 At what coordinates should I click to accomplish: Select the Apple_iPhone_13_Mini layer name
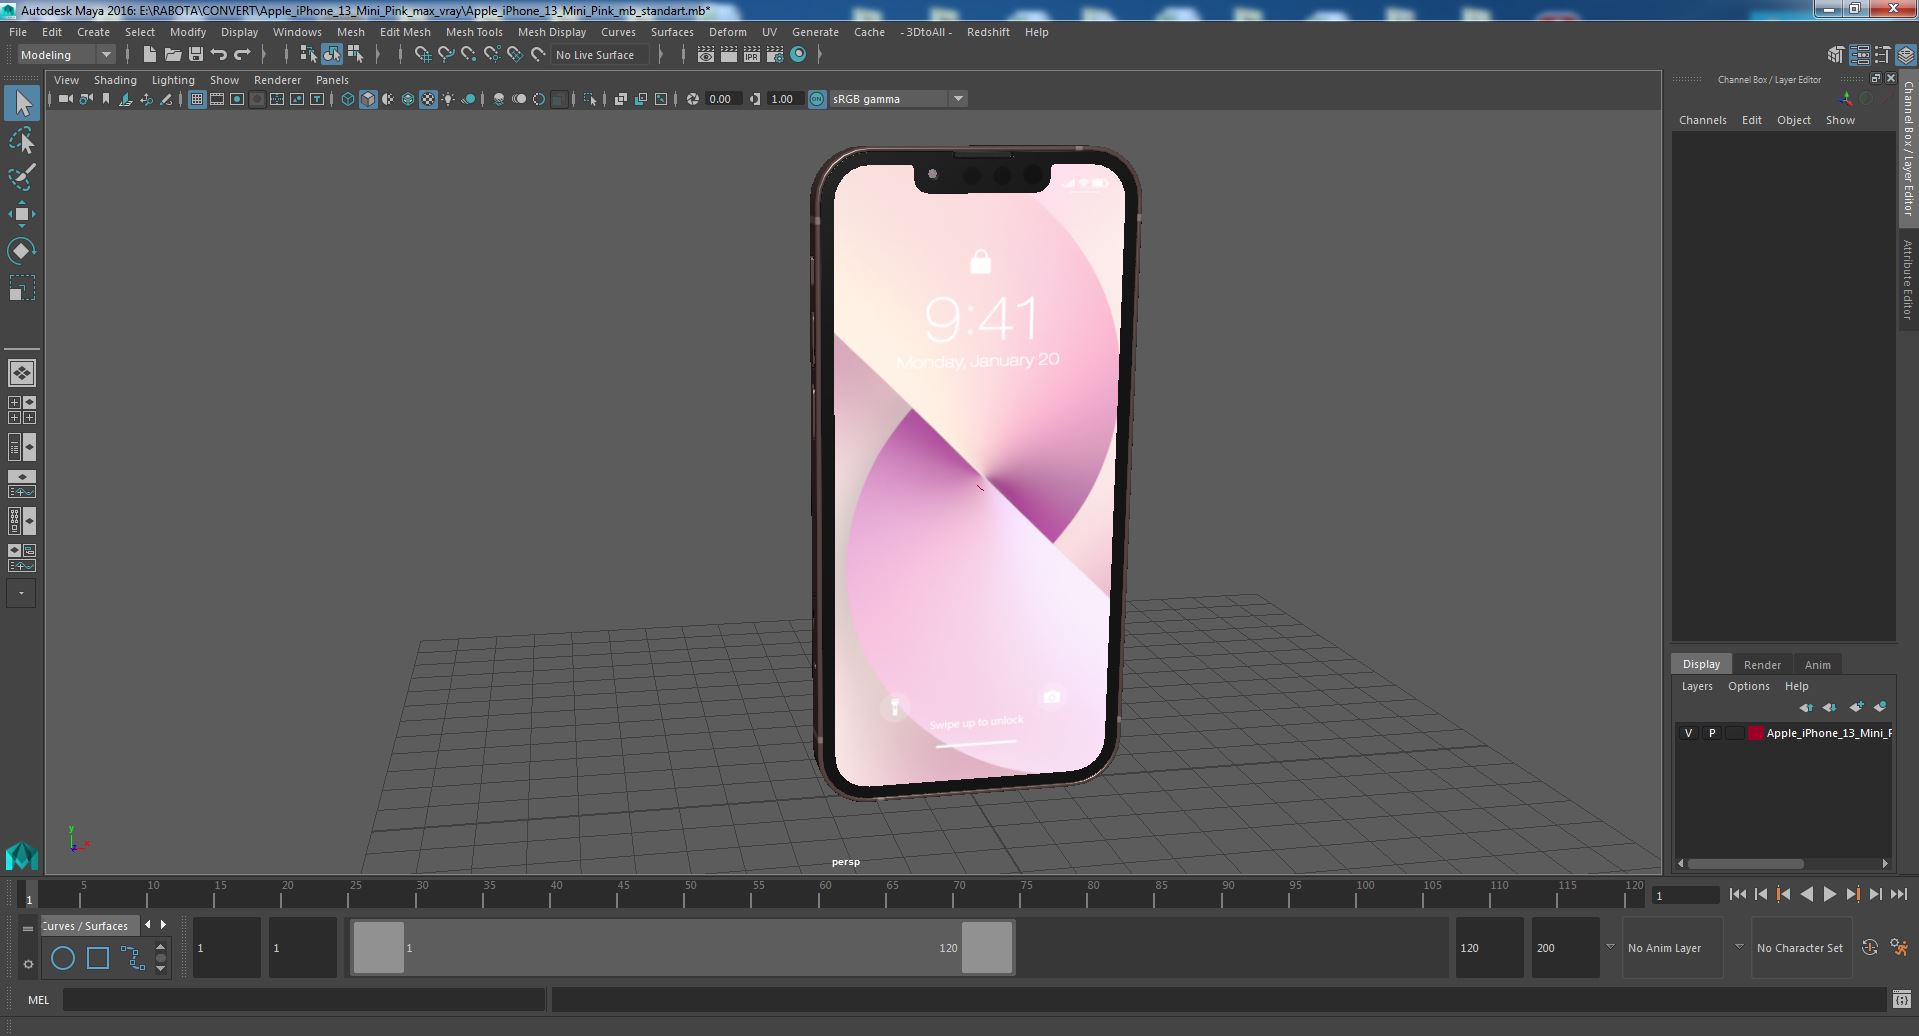[1828, 733]
